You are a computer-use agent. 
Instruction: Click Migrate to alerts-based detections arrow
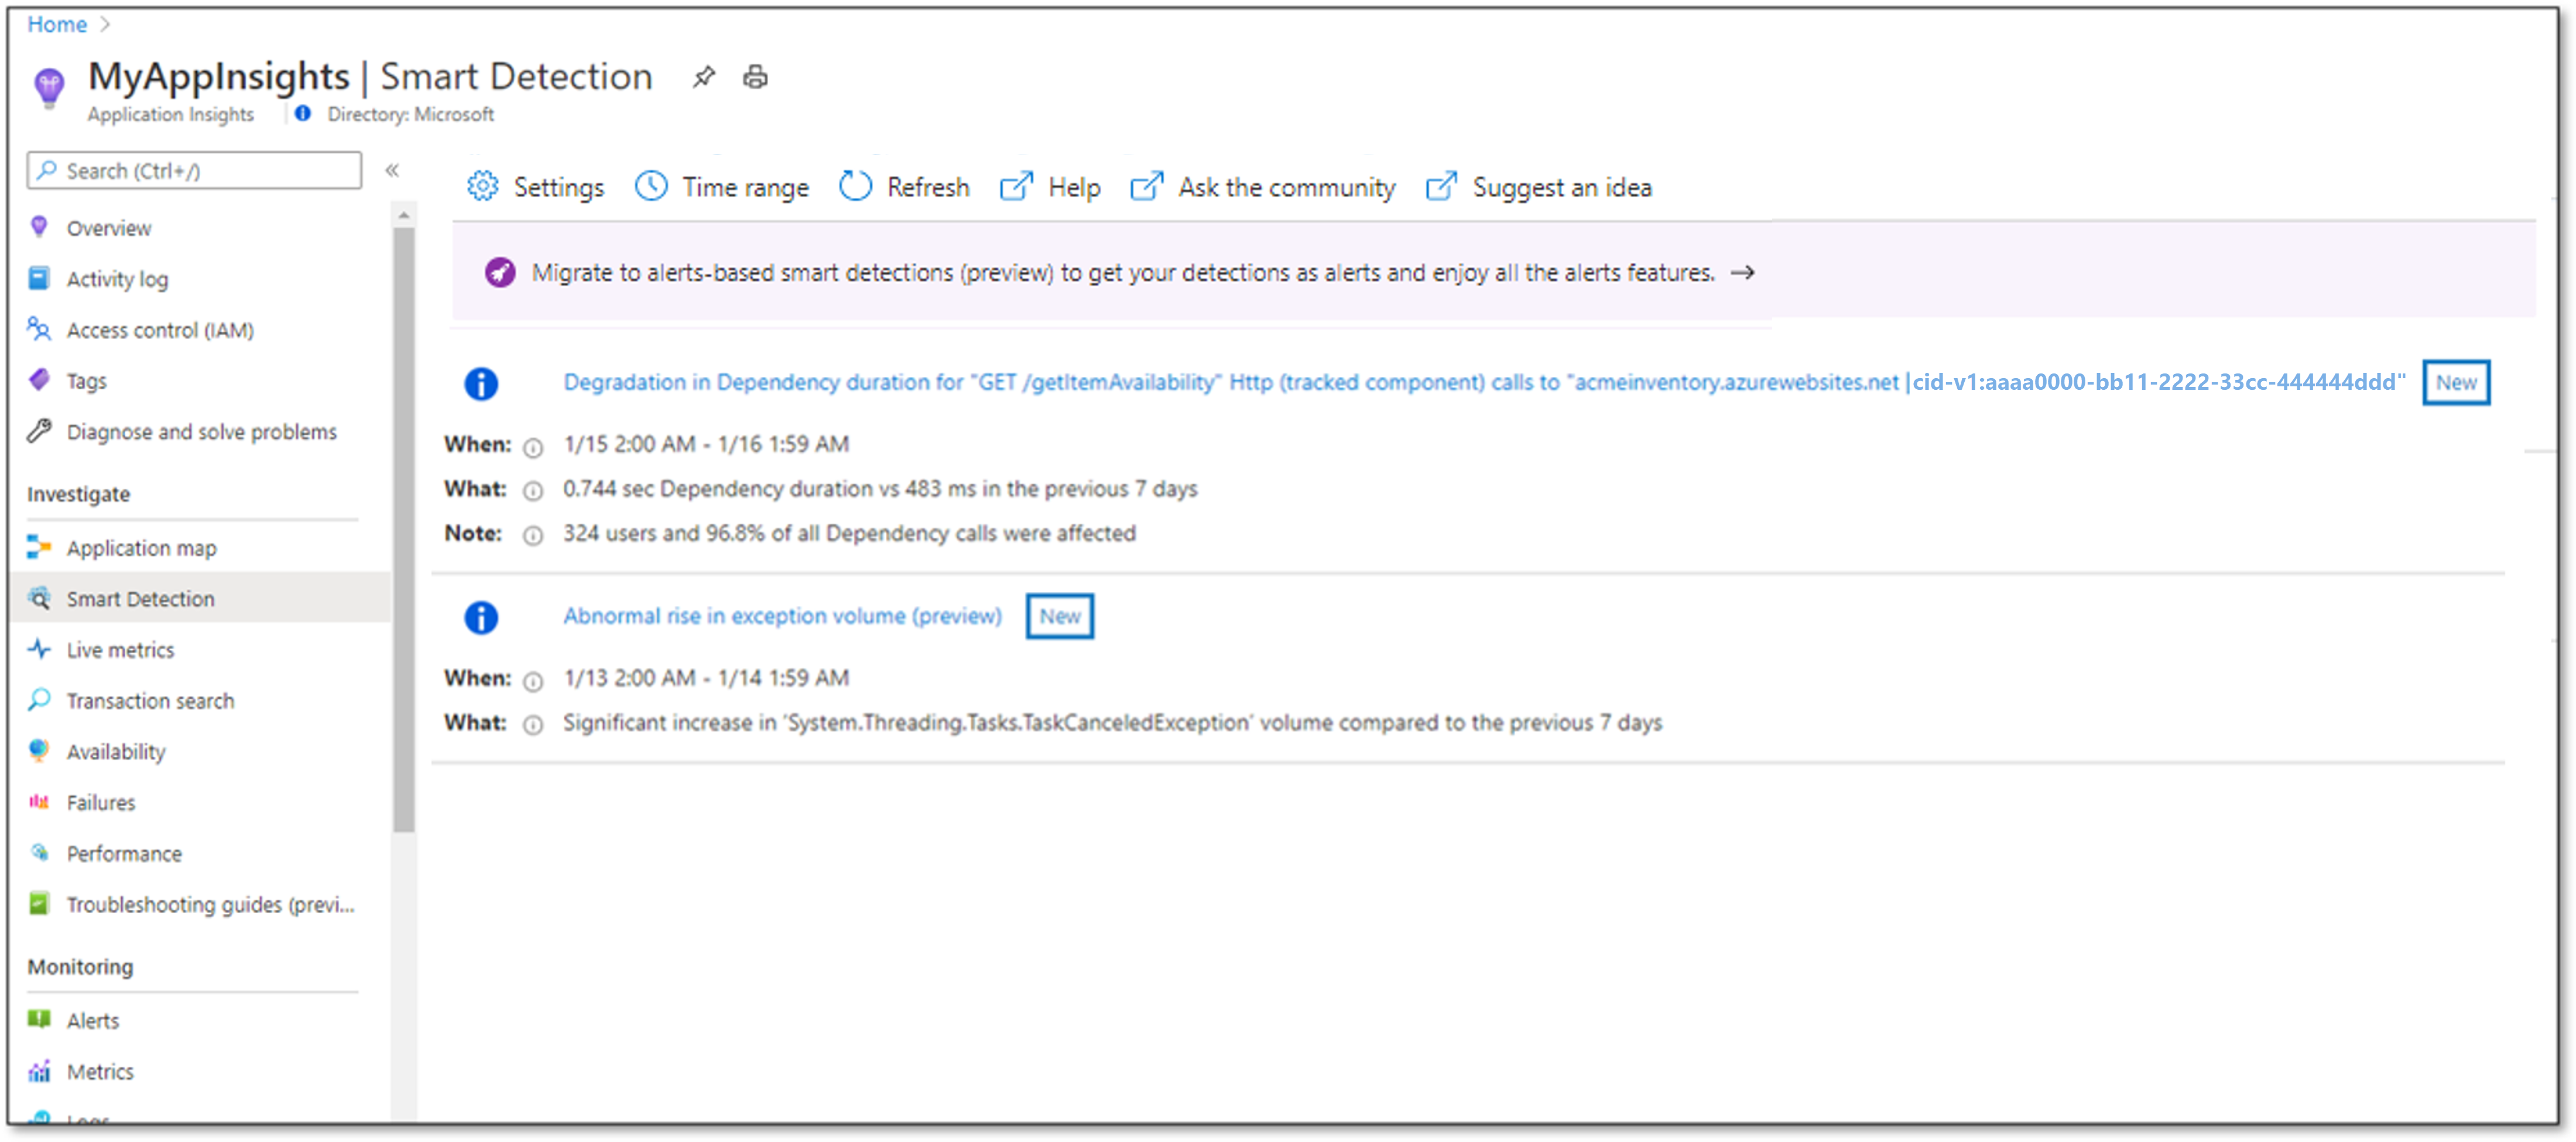[1743, 272]
